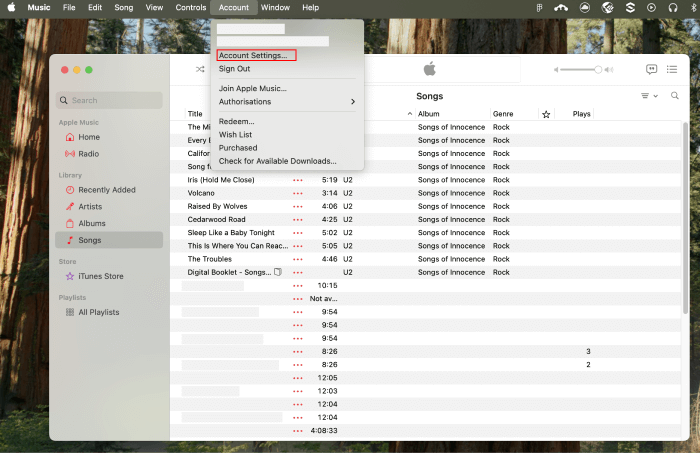This screenshot has height=453, width=700.
Task: Click the Genre column header
Action: pyautogui.click(x=503, y=114)
